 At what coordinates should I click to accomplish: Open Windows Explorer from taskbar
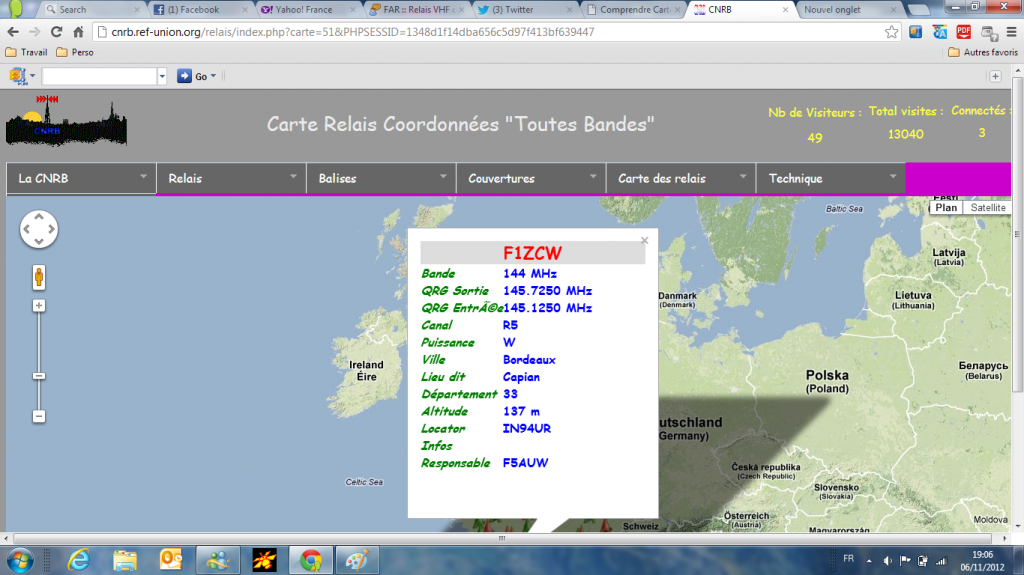125,561
